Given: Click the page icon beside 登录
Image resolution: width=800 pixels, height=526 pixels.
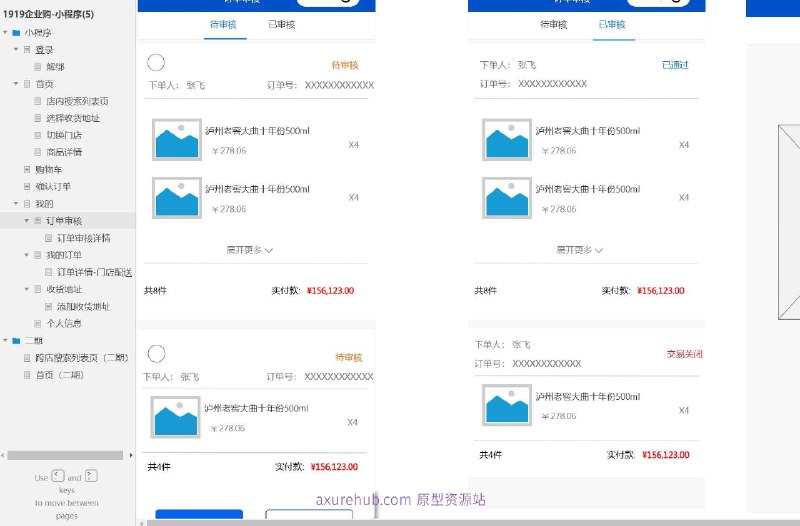Looking at the screenshot, I should point(27,49).
